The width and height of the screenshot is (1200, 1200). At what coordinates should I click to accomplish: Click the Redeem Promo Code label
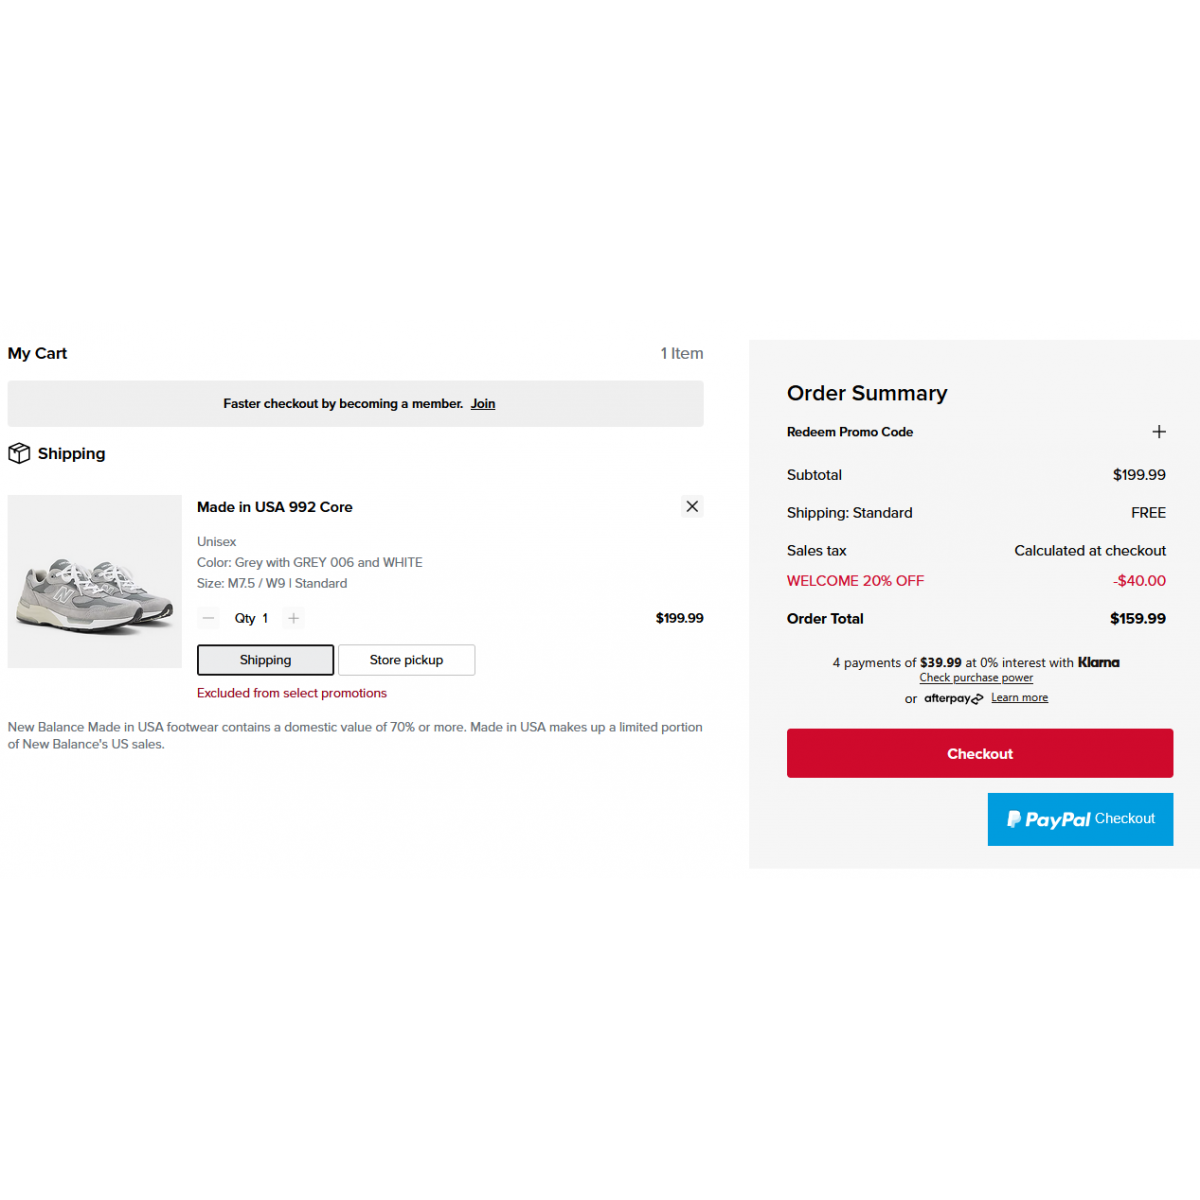click(x=850, y=432)
